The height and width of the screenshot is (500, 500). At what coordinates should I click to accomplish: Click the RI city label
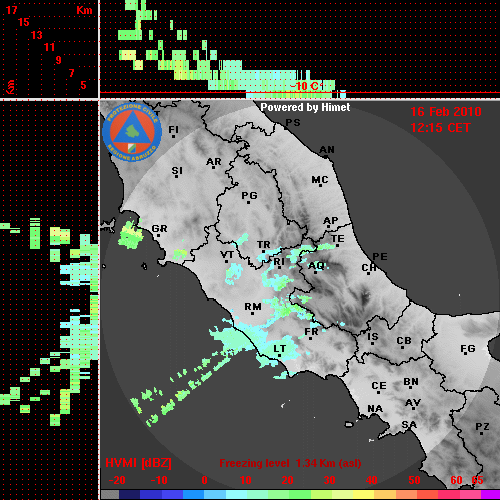pos(279,262)
